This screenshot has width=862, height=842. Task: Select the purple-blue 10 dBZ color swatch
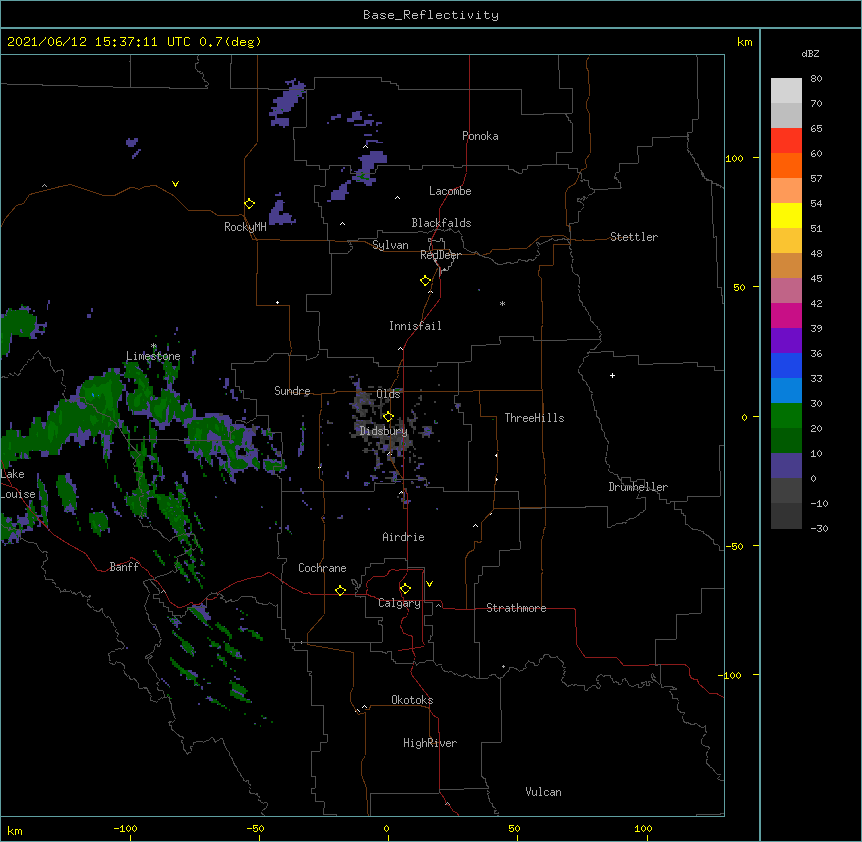(786, 466)
